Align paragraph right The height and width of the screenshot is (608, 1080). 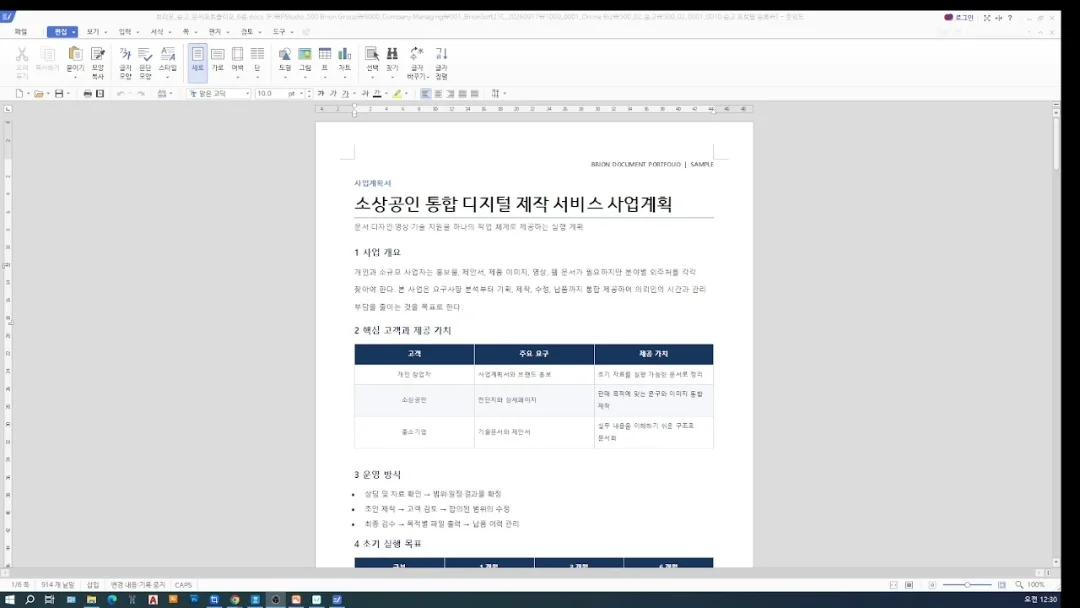tap(450, 94)
